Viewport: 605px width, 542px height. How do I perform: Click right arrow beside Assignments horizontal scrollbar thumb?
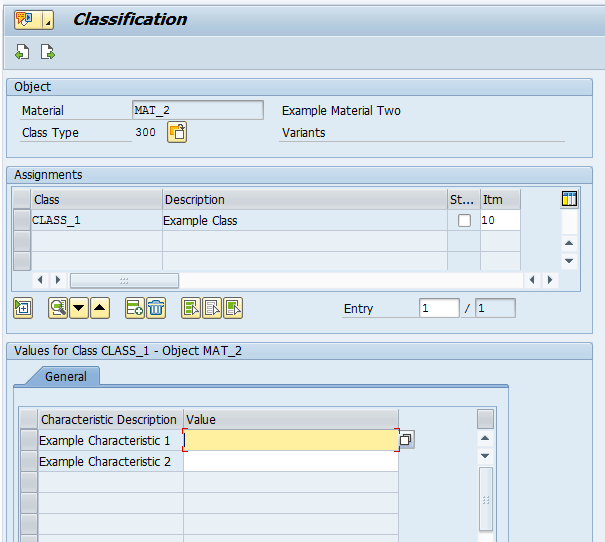point(58,280)
